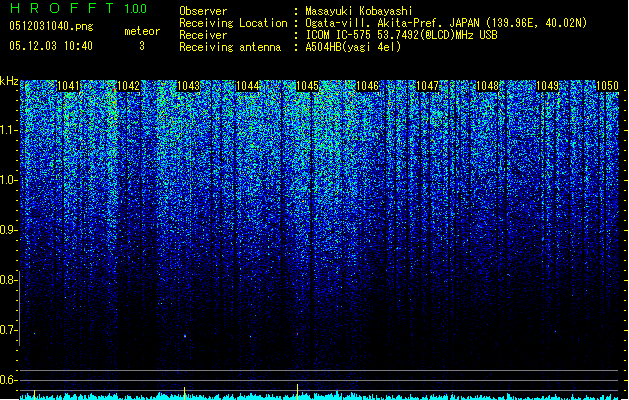Click the 1044 time marker
The height and width of the screenshot is (400, 629).
[x=248, y=86]
